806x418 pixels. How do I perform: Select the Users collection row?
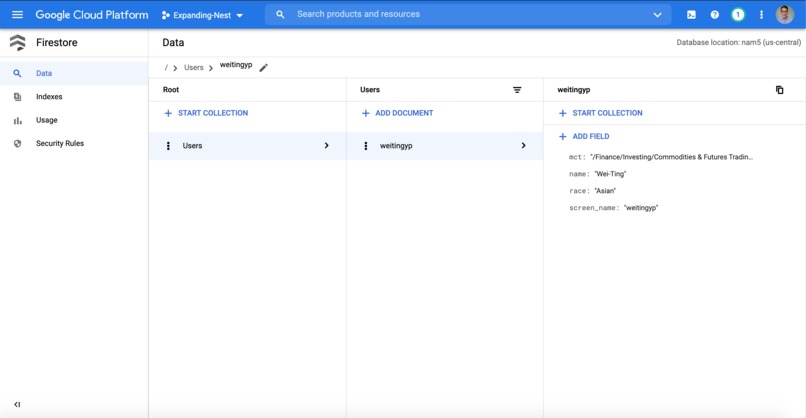point(247,146)
